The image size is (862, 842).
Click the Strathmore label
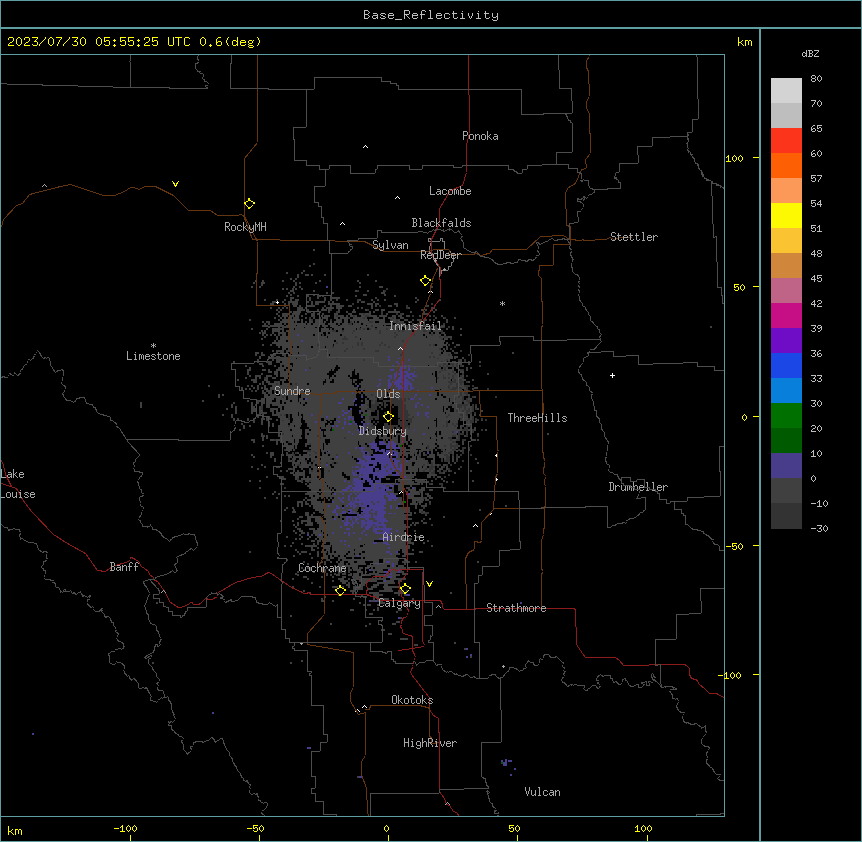point(516,608)
